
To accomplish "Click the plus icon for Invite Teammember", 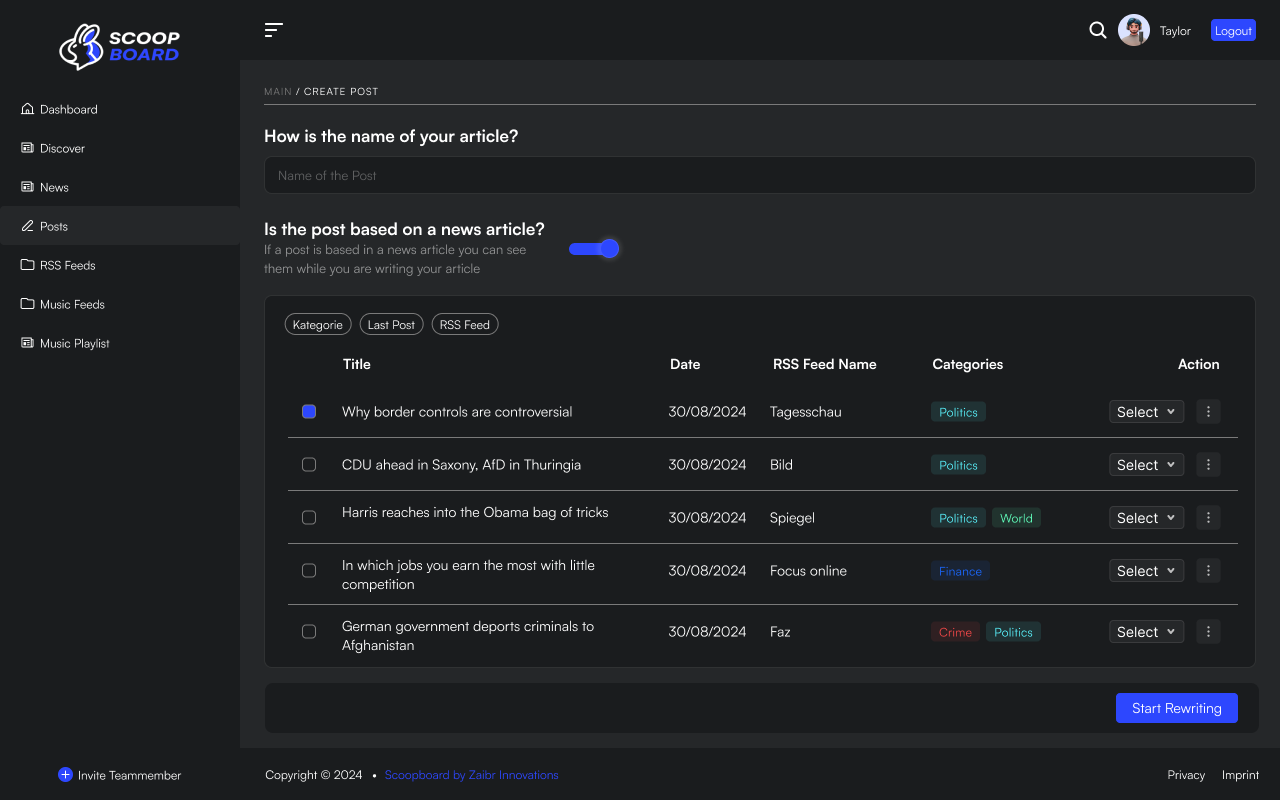I will (65, 775).
